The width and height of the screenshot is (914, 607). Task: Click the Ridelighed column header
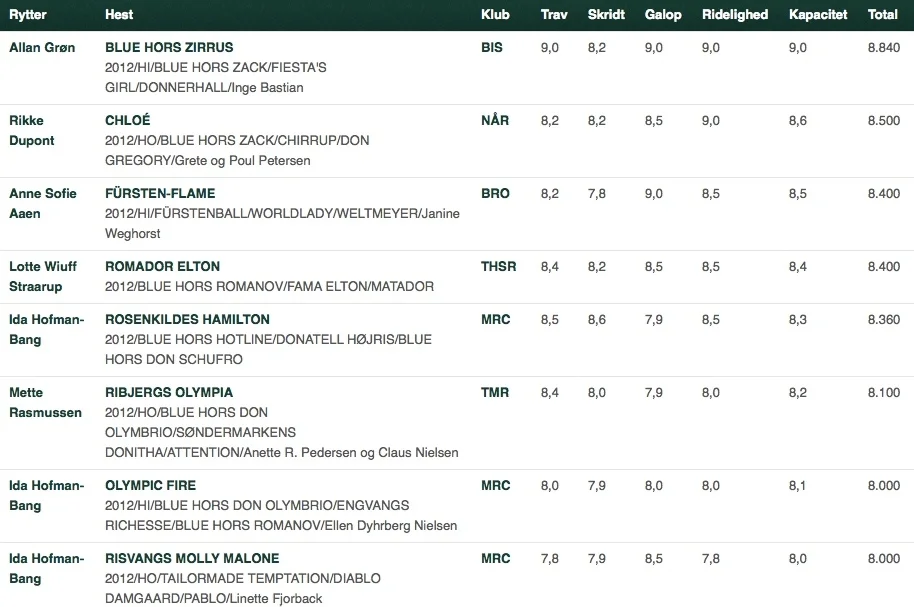click(x=734, y=15)
